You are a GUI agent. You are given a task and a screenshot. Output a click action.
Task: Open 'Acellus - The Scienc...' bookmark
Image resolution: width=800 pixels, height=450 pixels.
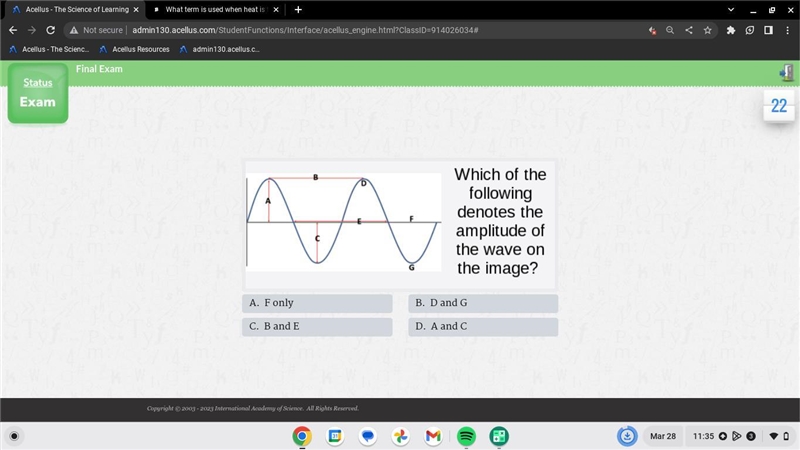tap(49, 49)
